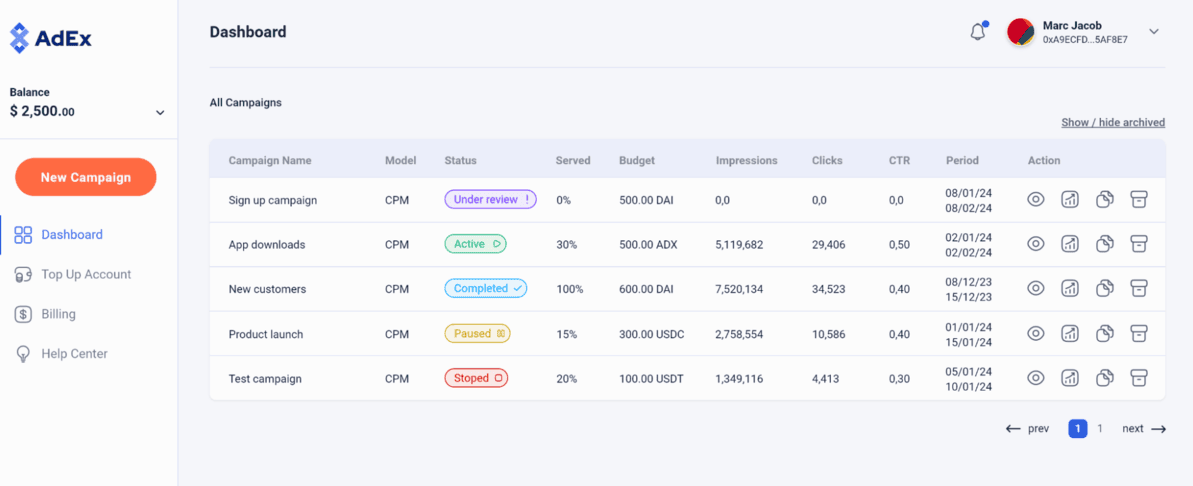This screenshot has width=1193, height=486.
Task: Click eye icon for New customers row
Action: pos(1036,289)
